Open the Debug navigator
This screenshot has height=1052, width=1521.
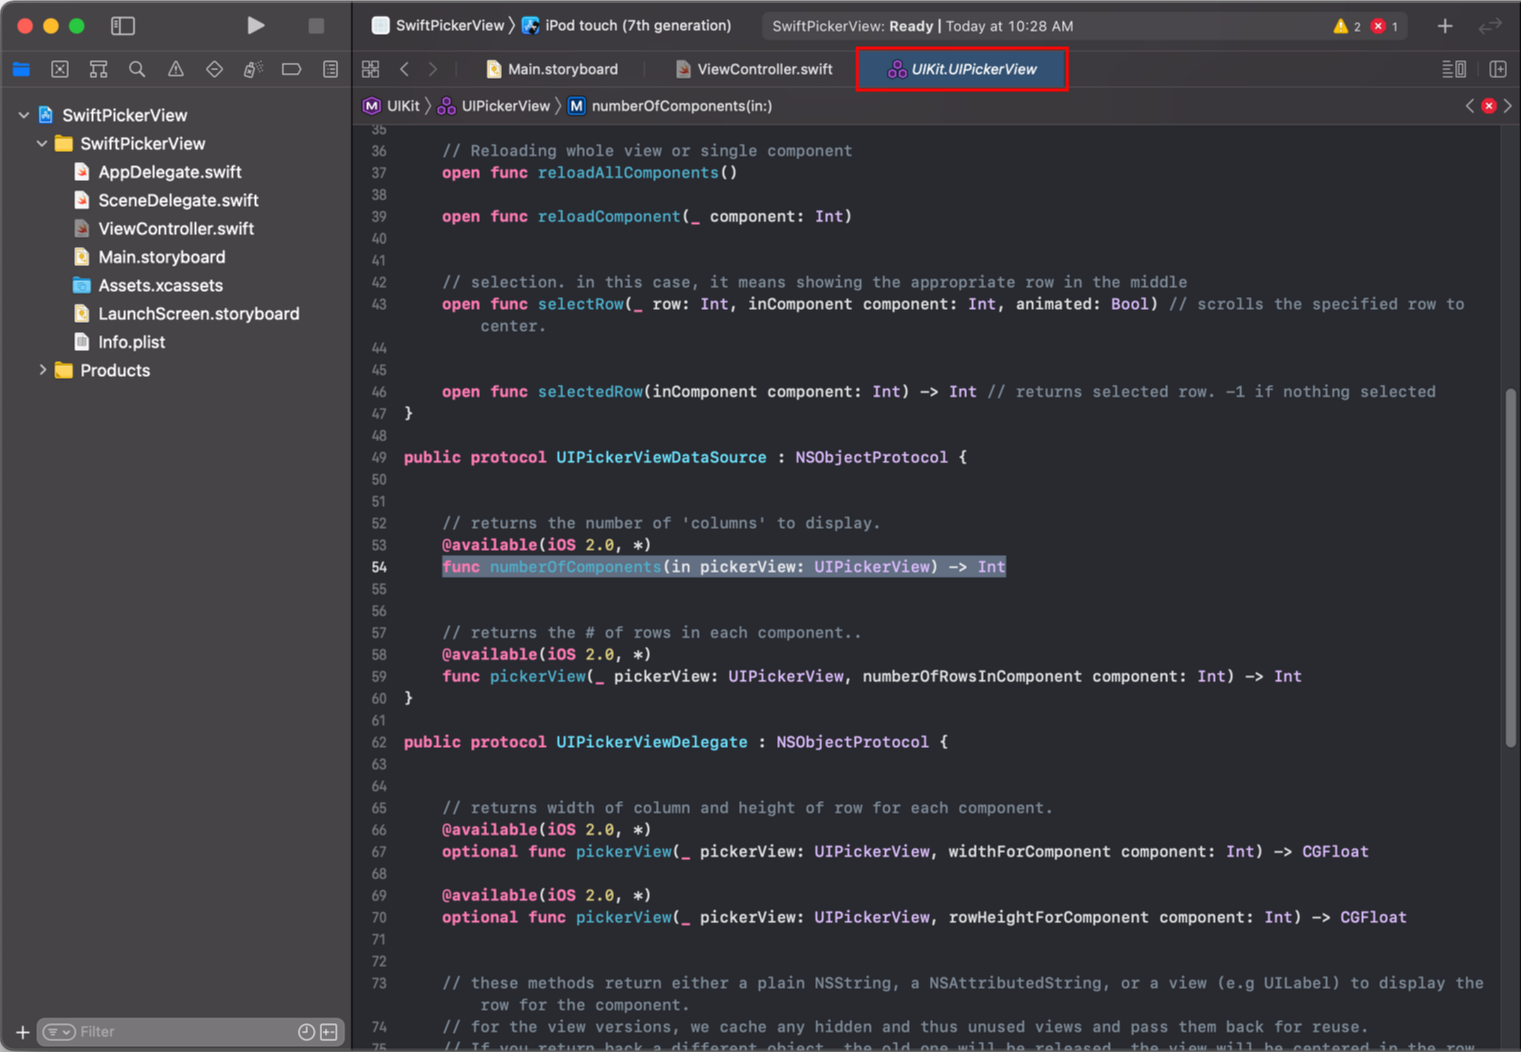(x=253, y=69)
